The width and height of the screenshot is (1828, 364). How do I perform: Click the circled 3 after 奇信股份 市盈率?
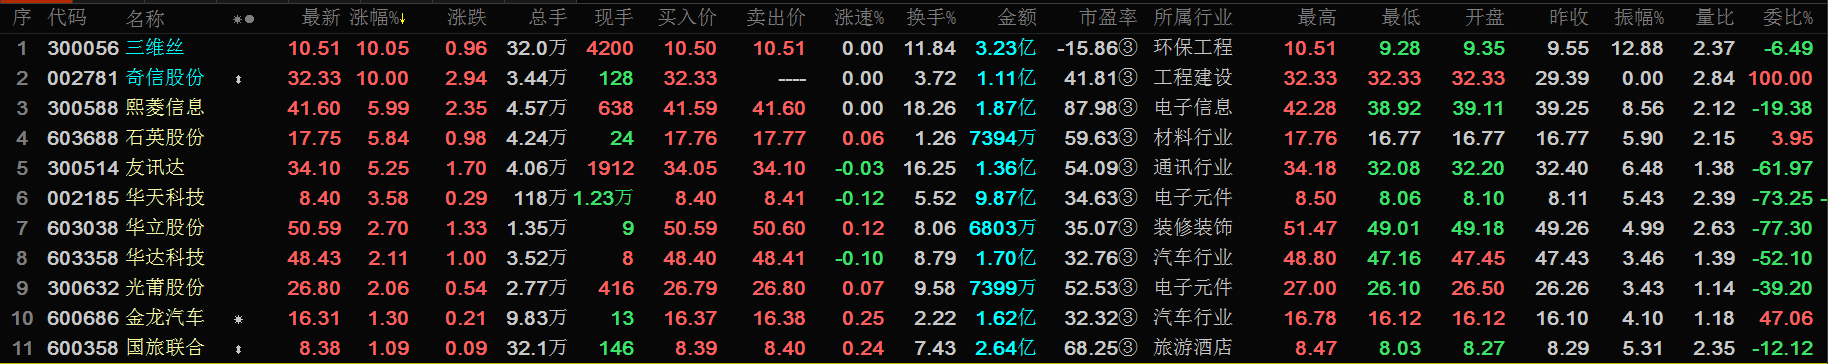(x=1128, y=78)
